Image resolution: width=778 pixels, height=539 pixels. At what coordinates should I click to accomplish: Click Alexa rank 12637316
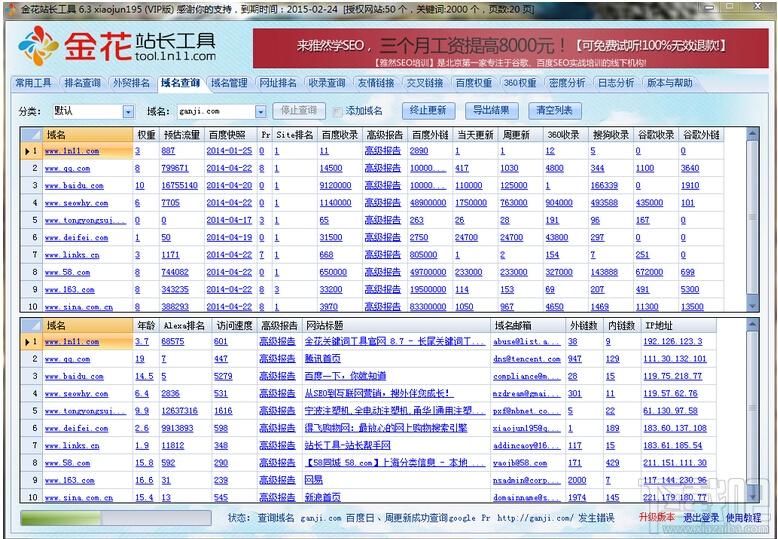tap(180, 411)
